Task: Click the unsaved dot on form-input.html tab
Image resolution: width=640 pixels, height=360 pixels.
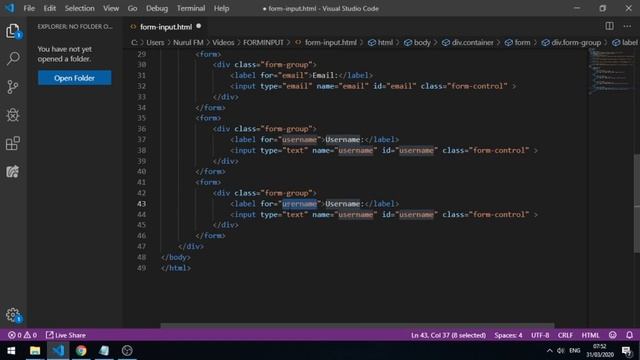Action: coord(199,26)
